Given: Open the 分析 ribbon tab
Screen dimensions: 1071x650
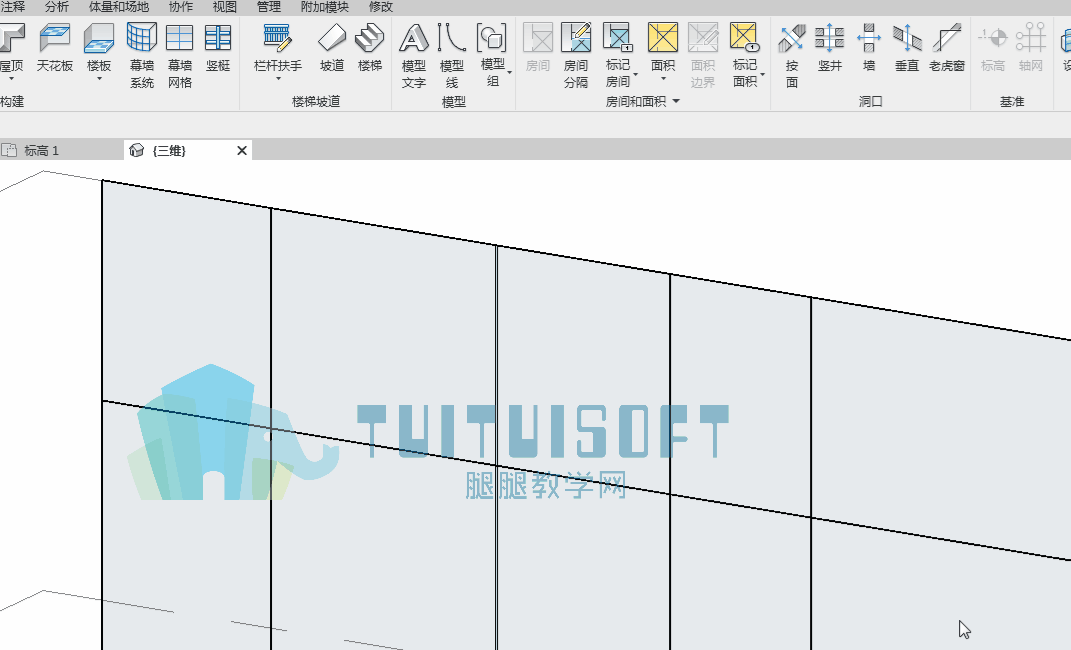Looking at the screenshot, I should coord(57,7).
